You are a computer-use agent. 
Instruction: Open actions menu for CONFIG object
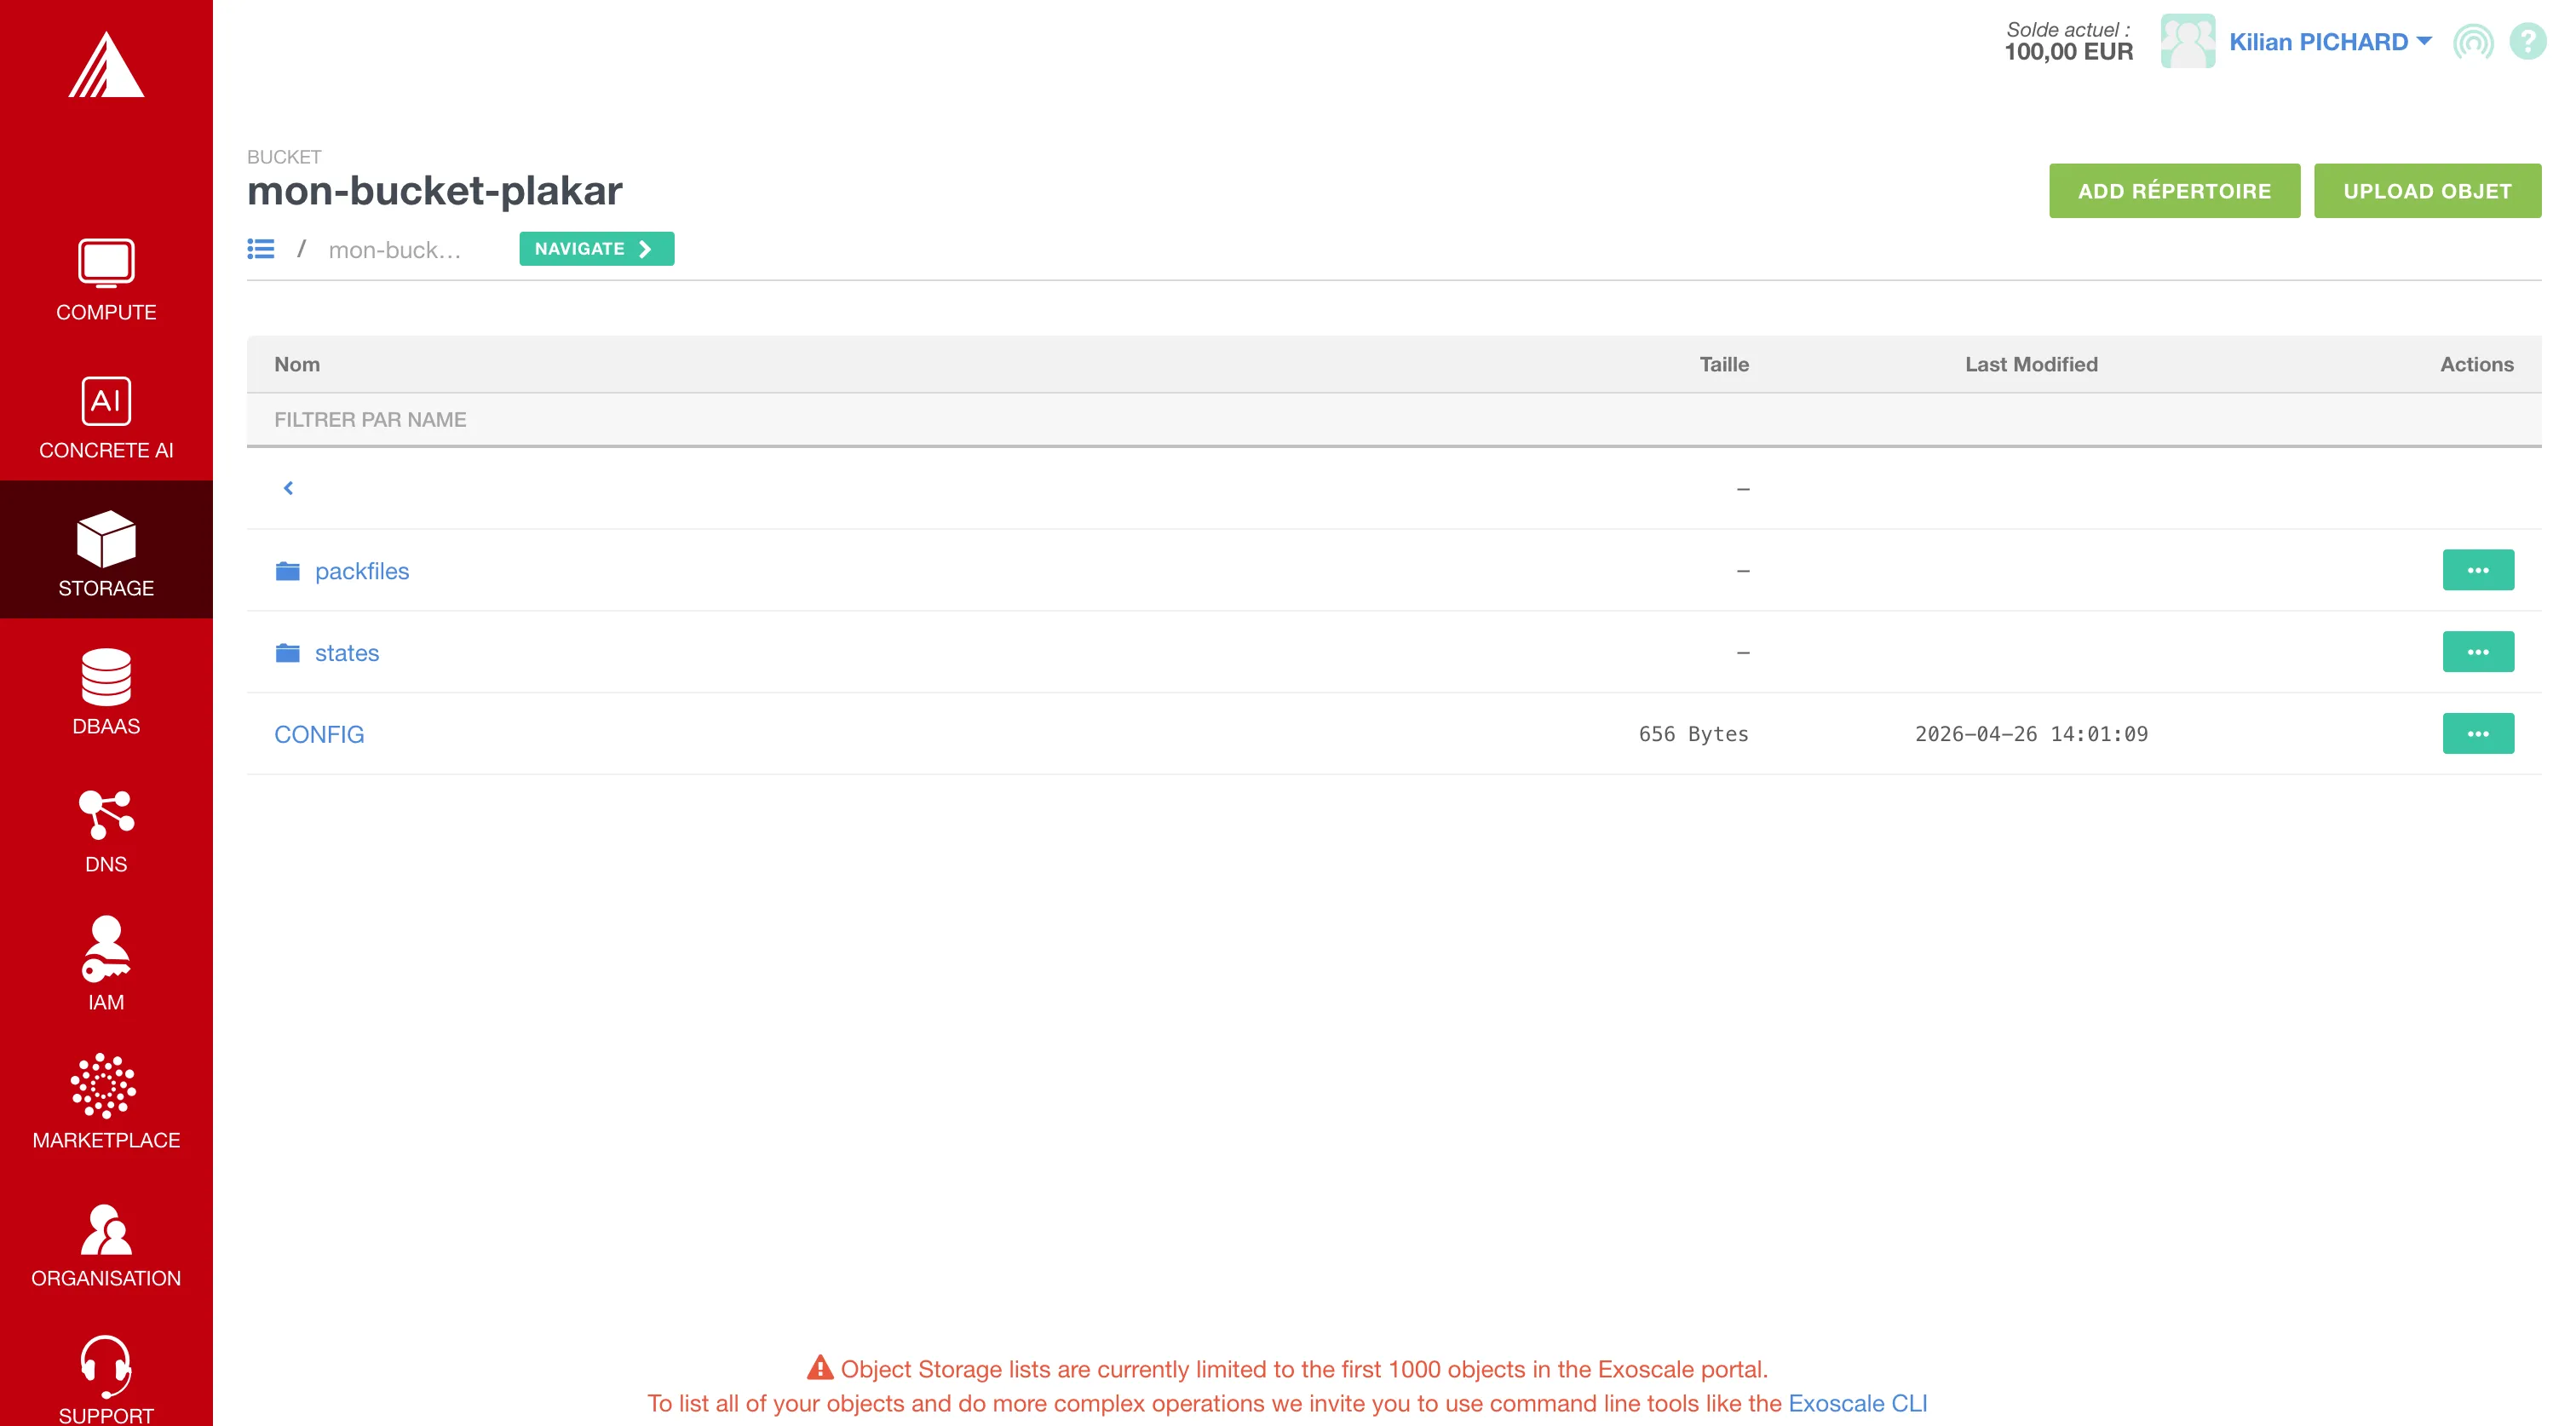(2477, 734)
